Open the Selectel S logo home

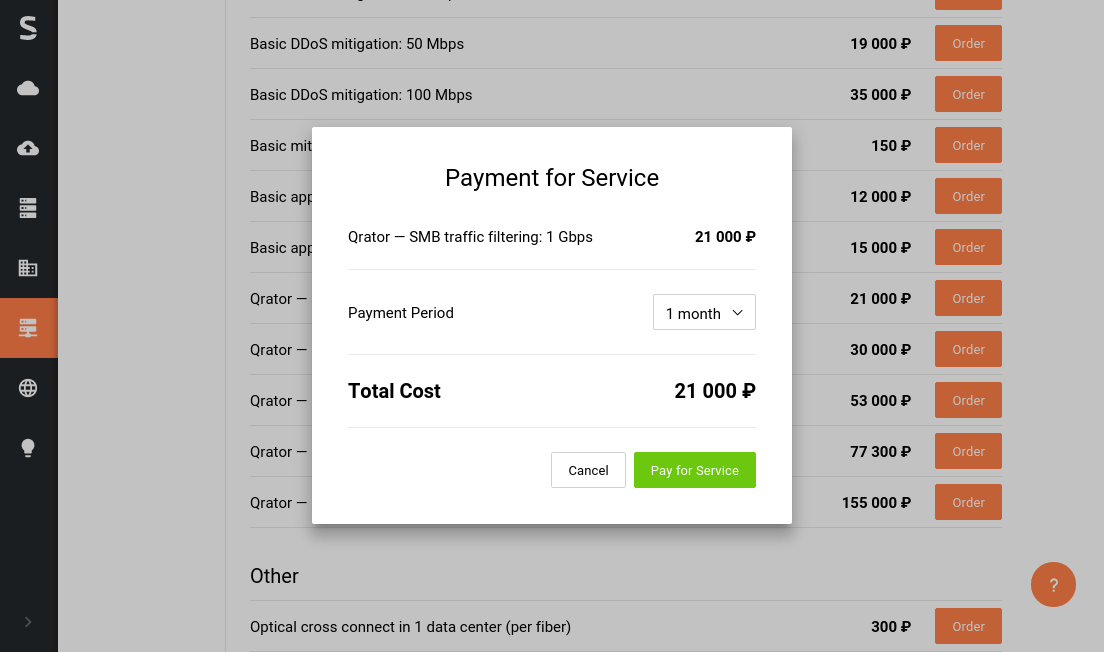[28, 28]
